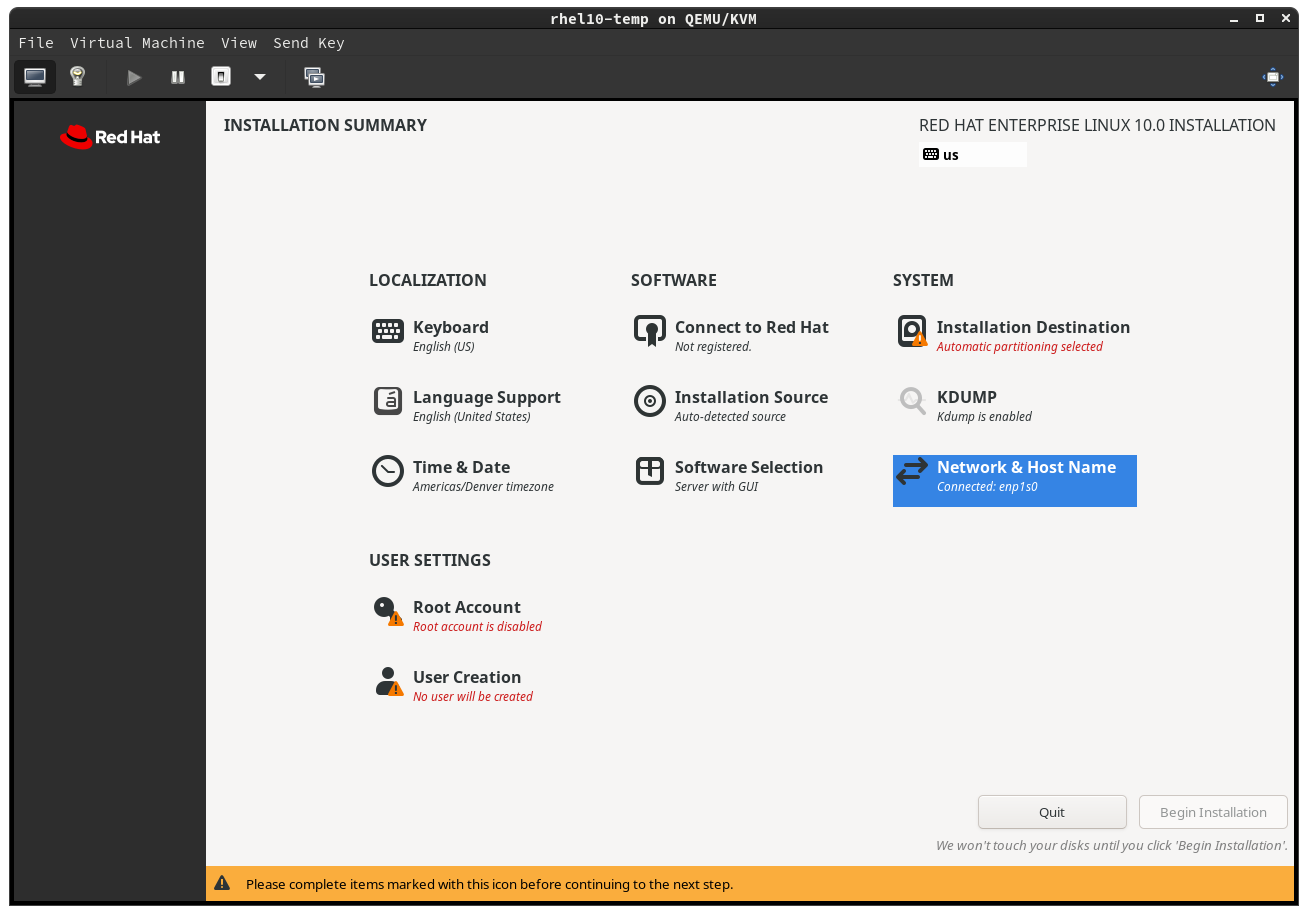1308x915 pixels.
Task: Click 'Auto-detected source' status text
Action: click(730, 417)
